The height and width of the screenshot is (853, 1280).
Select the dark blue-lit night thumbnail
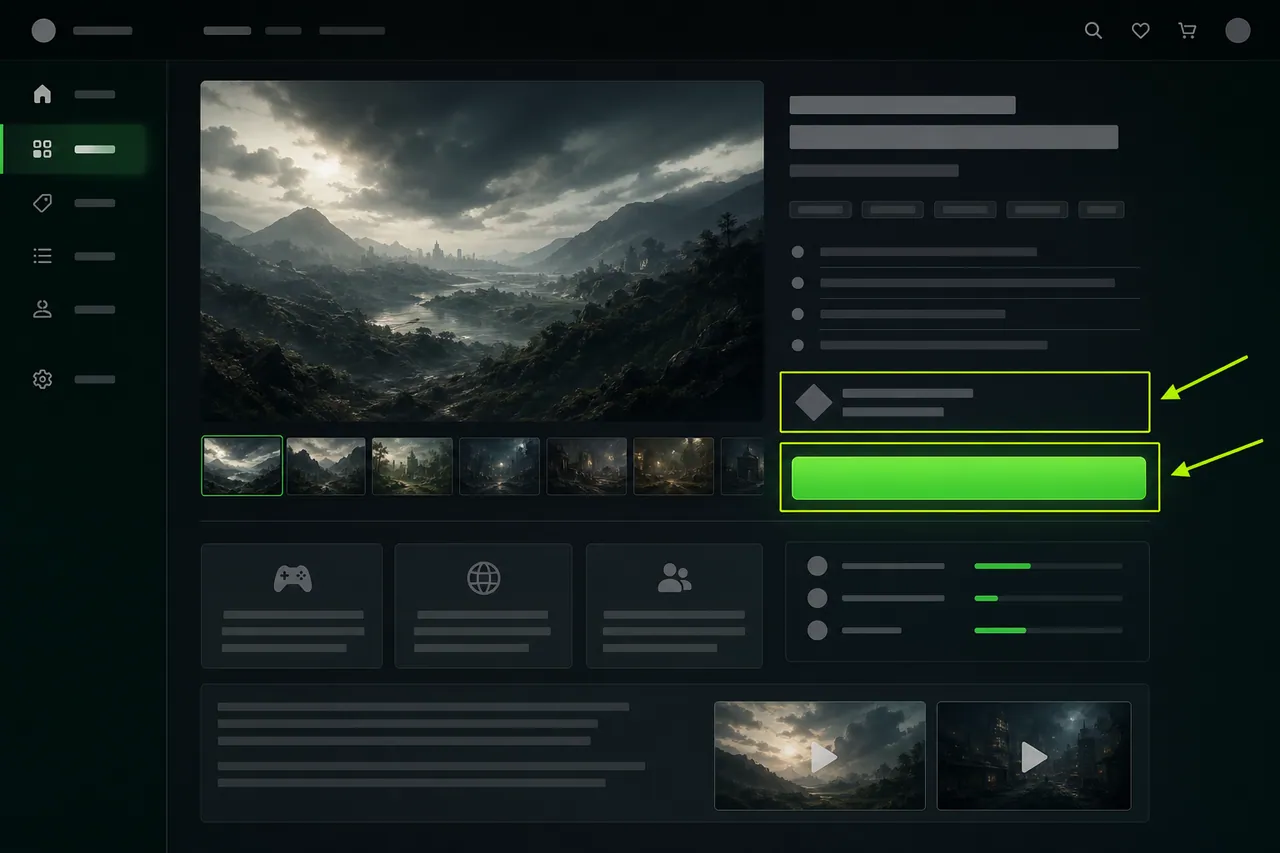(x=500, y=466)
